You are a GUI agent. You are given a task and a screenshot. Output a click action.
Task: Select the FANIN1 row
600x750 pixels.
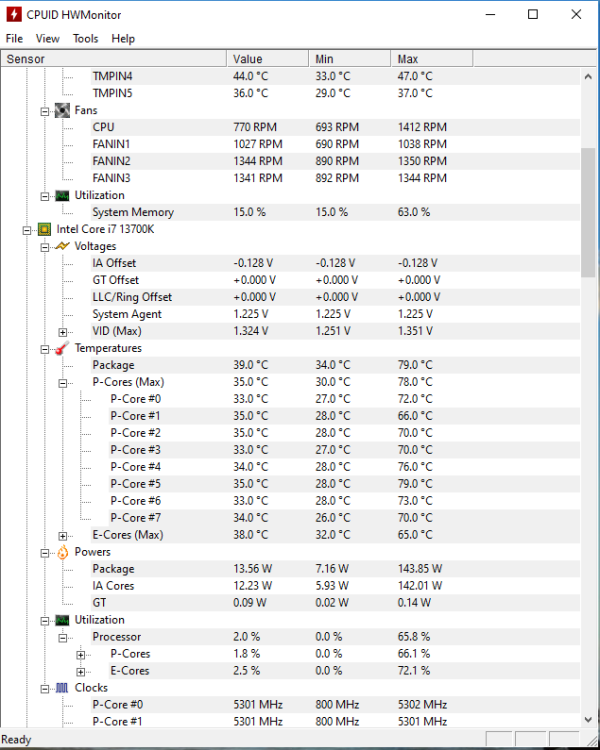click(x=335, y=144)
